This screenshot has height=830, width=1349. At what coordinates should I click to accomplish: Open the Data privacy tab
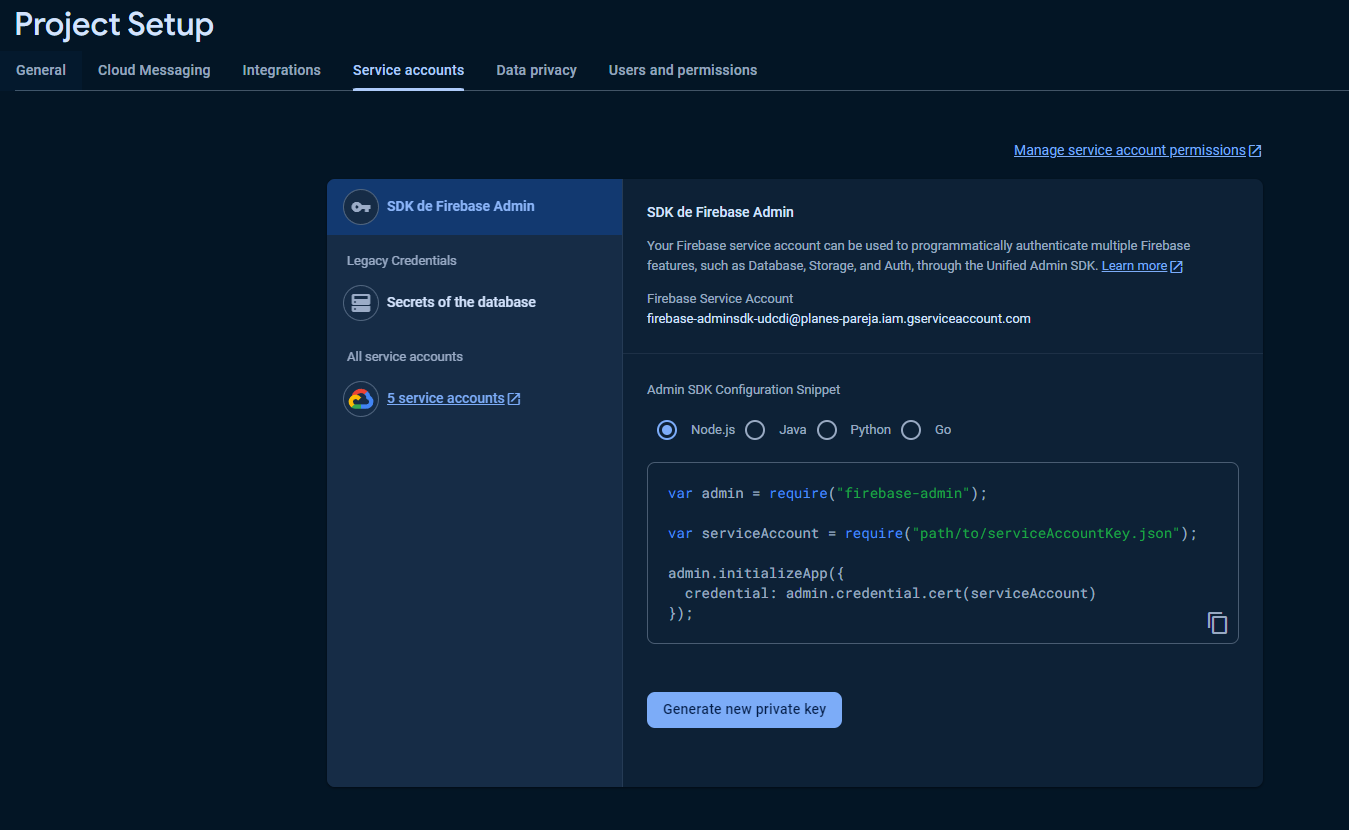pyautogui.click(x=537, y=70)
